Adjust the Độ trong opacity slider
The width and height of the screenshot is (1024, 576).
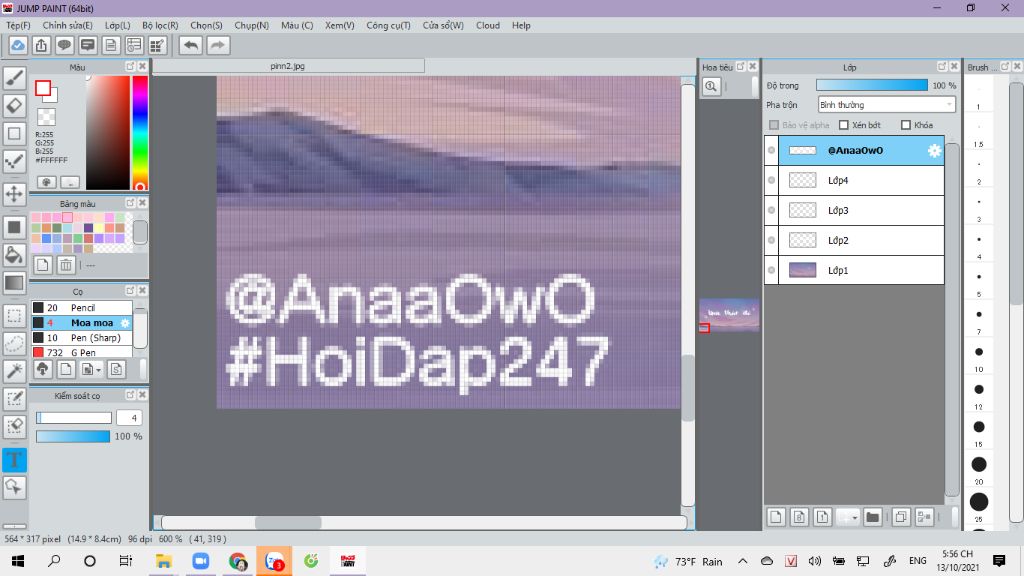(x=872, y=86)
